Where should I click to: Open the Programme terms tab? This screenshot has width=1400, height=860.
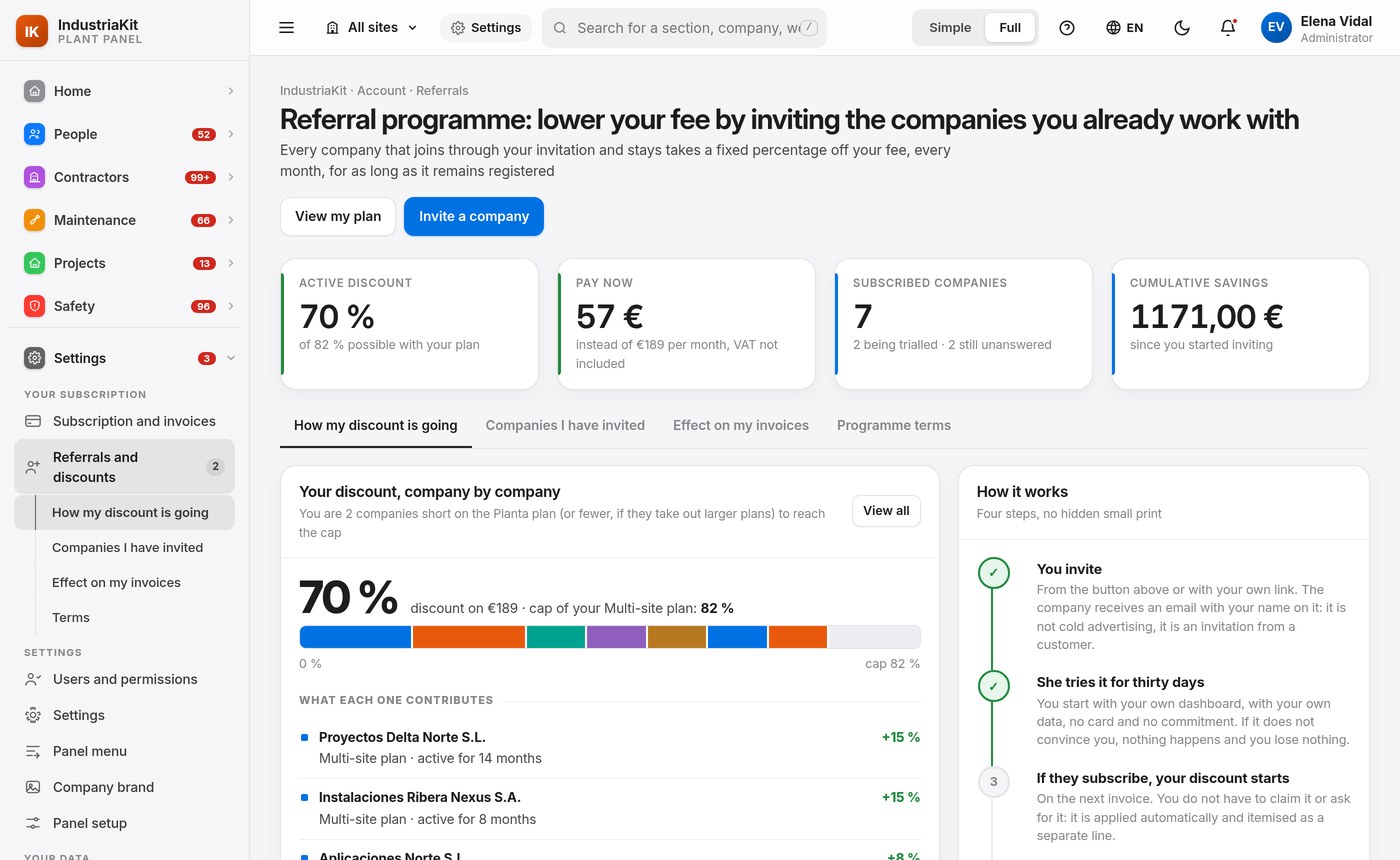tap(894, 426)
